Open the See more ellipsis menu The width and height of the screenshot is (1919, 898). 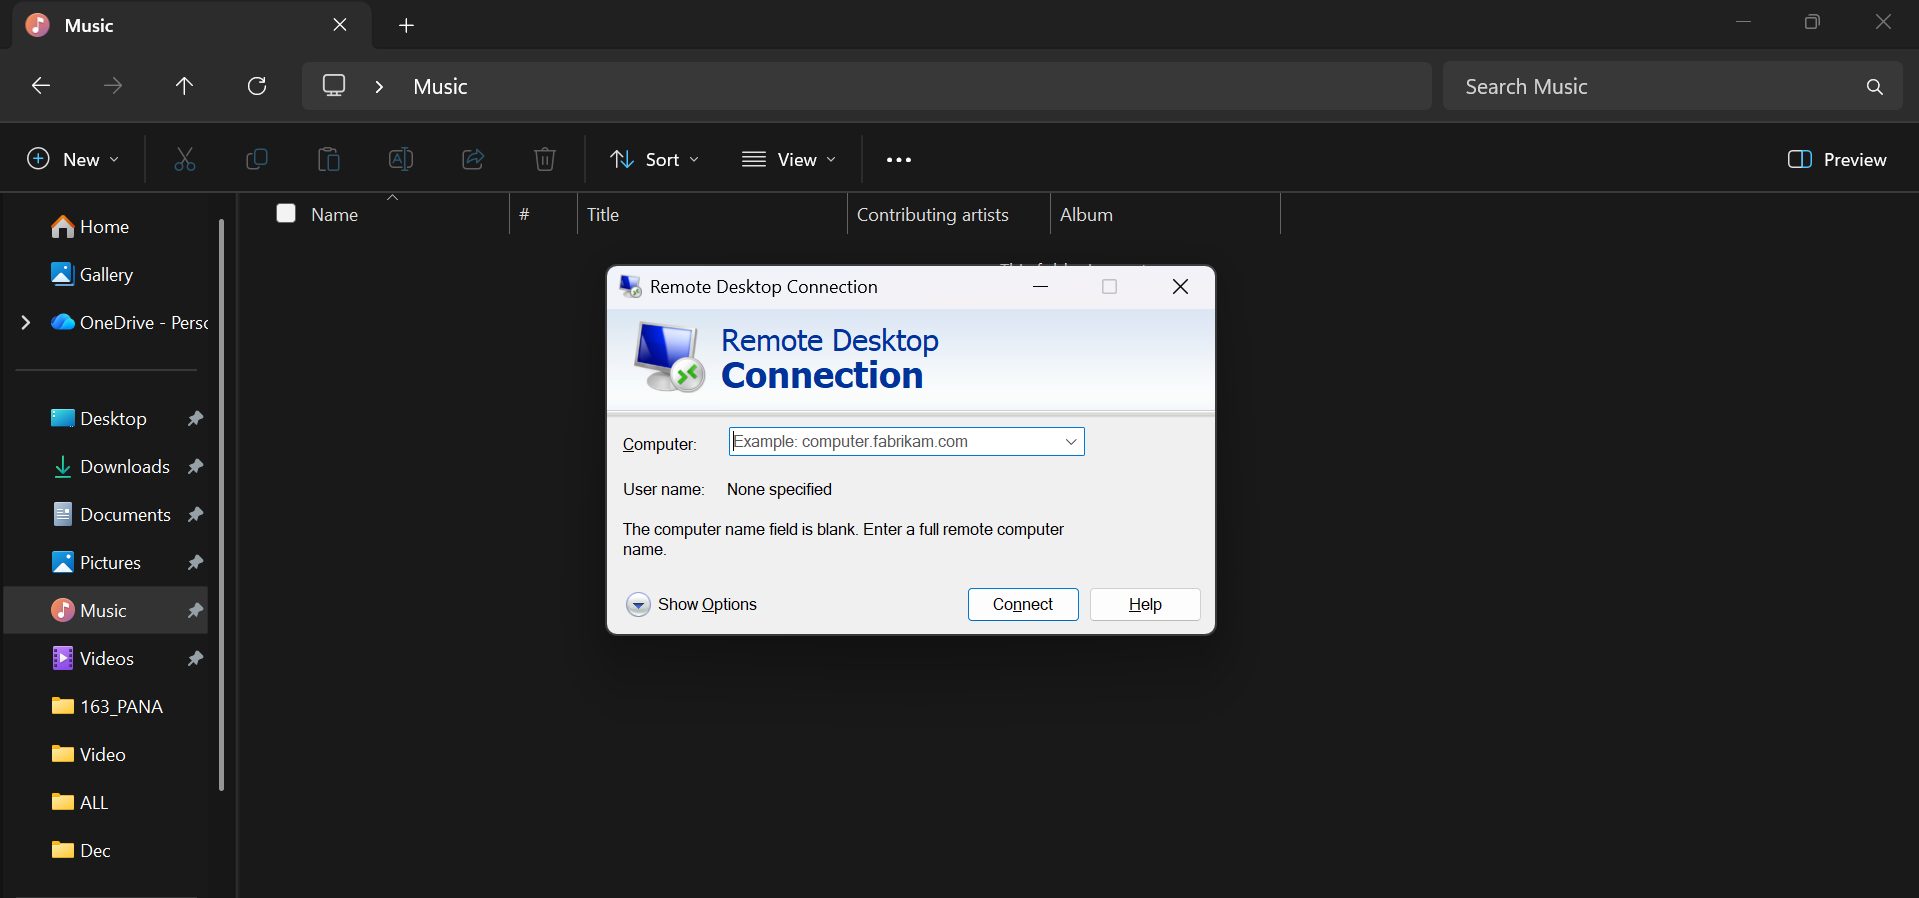pos(898,159)
